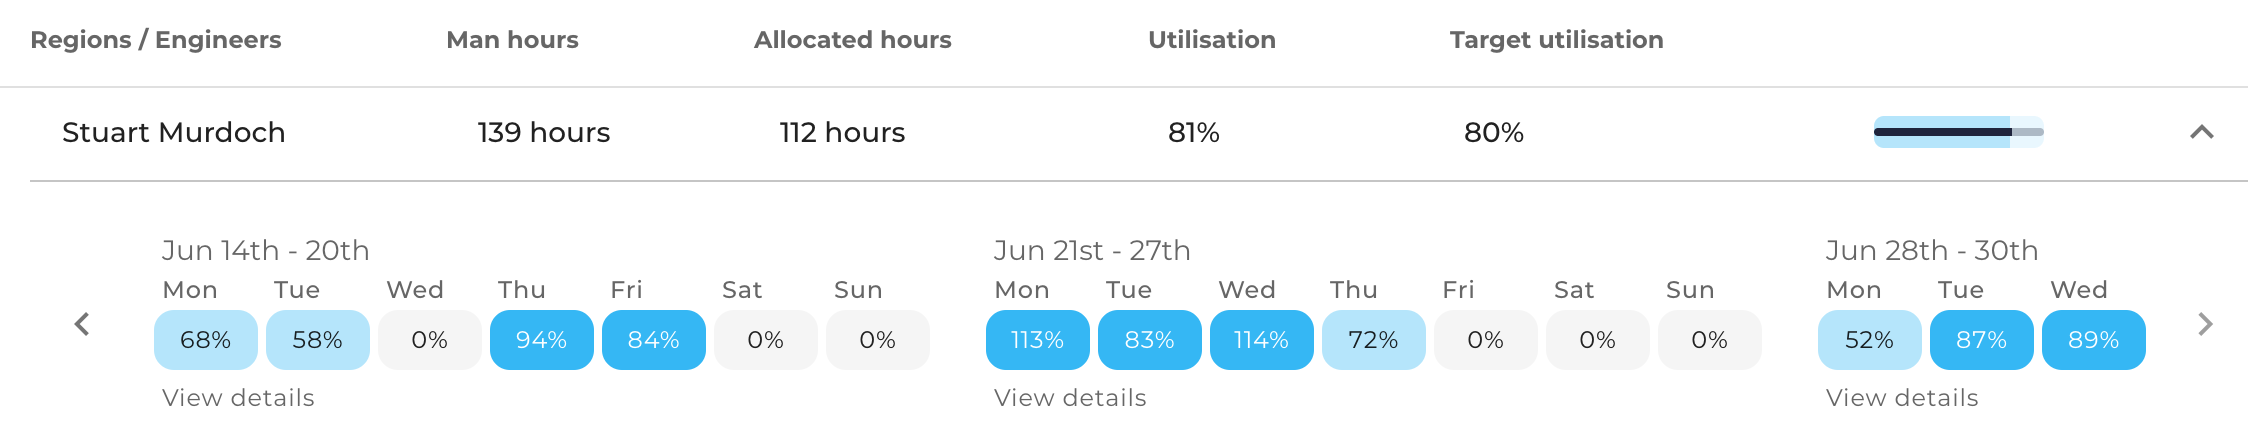Select the 52% Monday utilisation cell
The height and width of the screenshot is (446, 2248).
[1870, 340]
